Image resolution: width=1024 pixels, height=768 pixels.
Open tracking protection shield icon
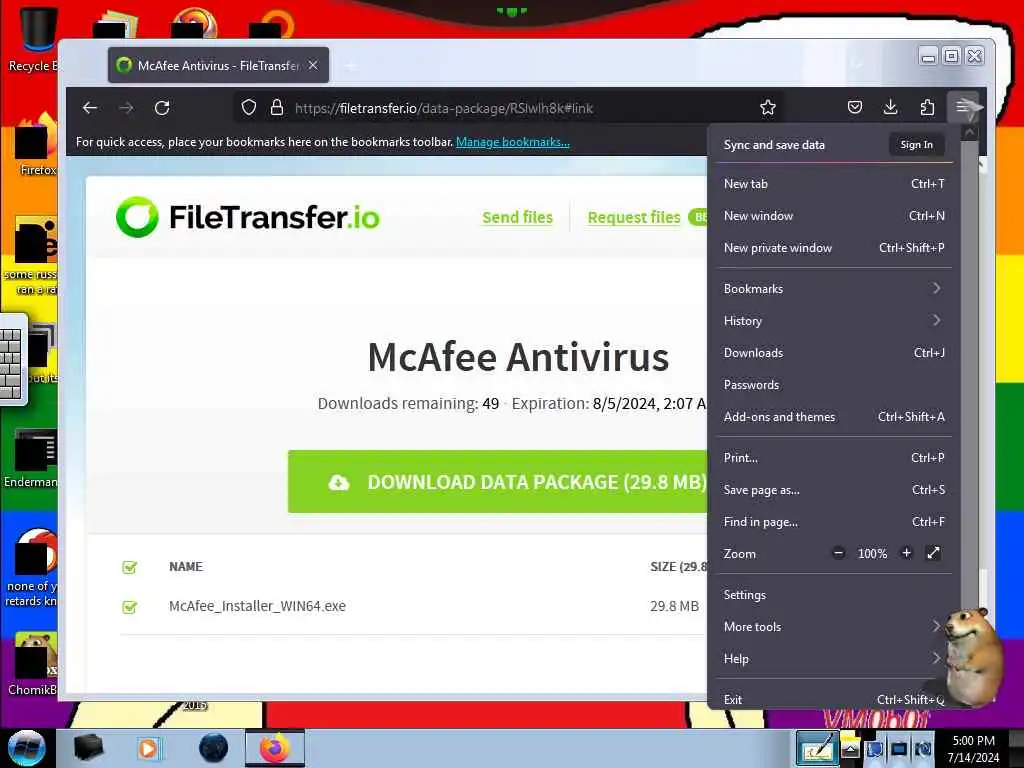pos(249,108)
